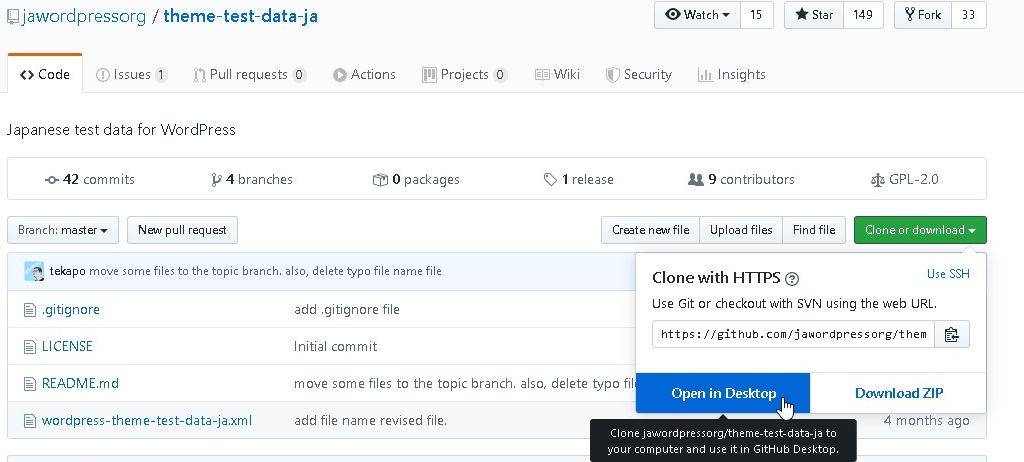The width and height of the screenshot is (1024, 462).
Task: Open wordpress-theme-test-data-ja.xml file
Action: click(x=146, y=420)
